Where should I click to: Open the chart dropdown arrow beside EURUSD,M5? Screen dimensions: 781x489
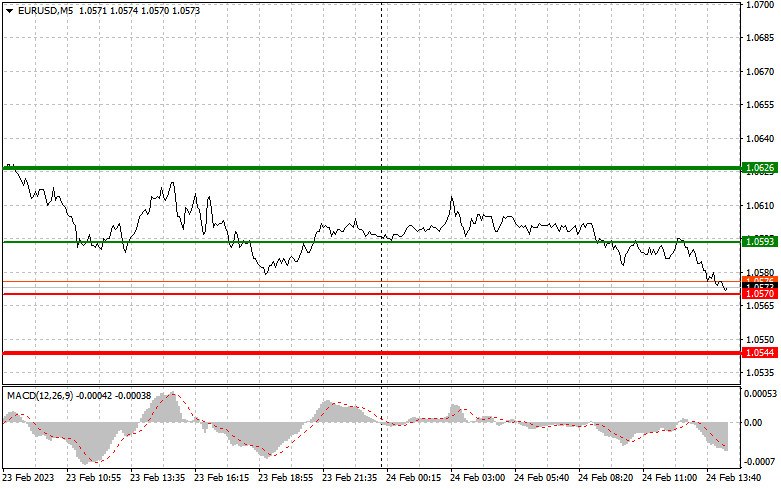(x=9, y=10)
